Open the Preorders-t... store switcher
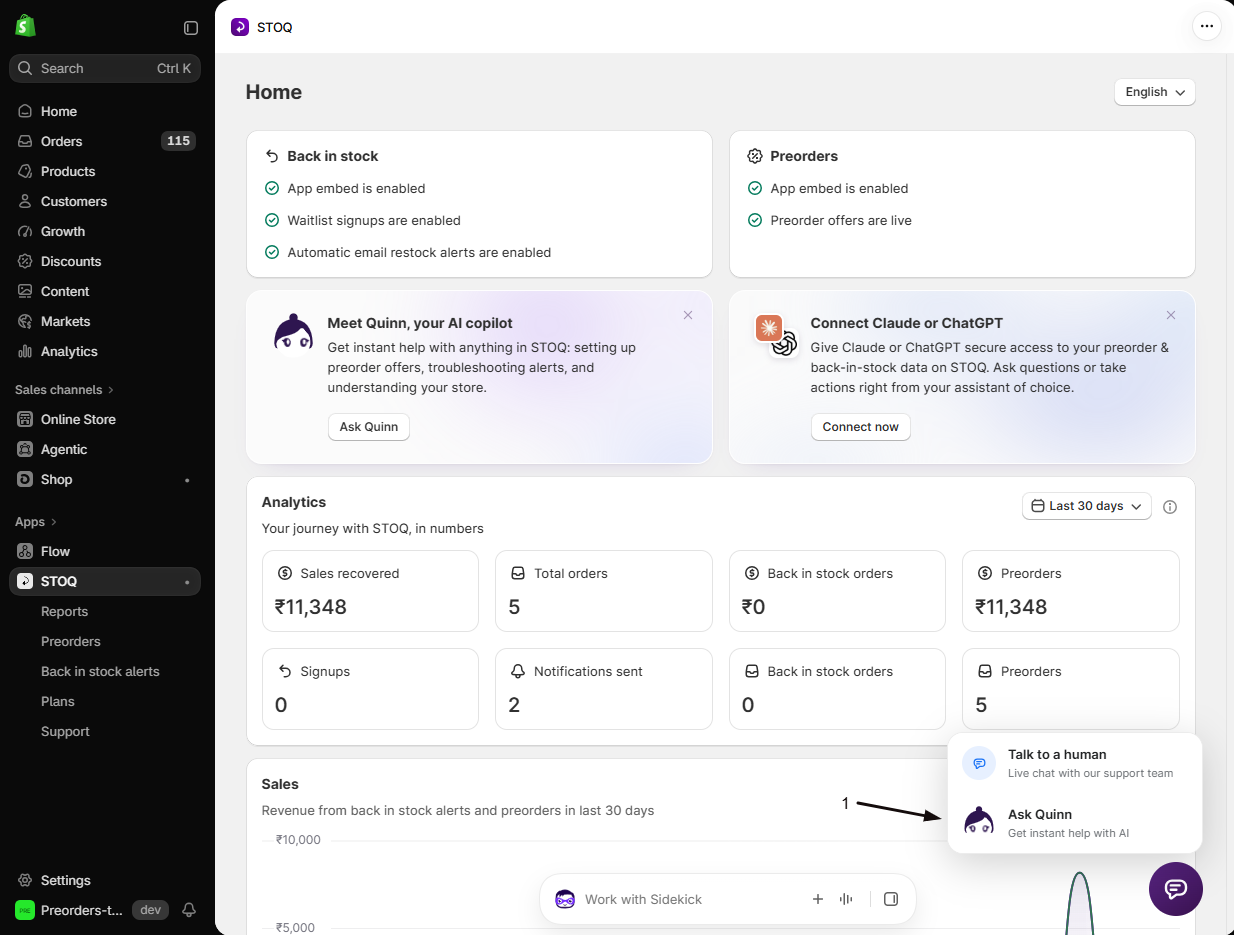 [71, 910]
